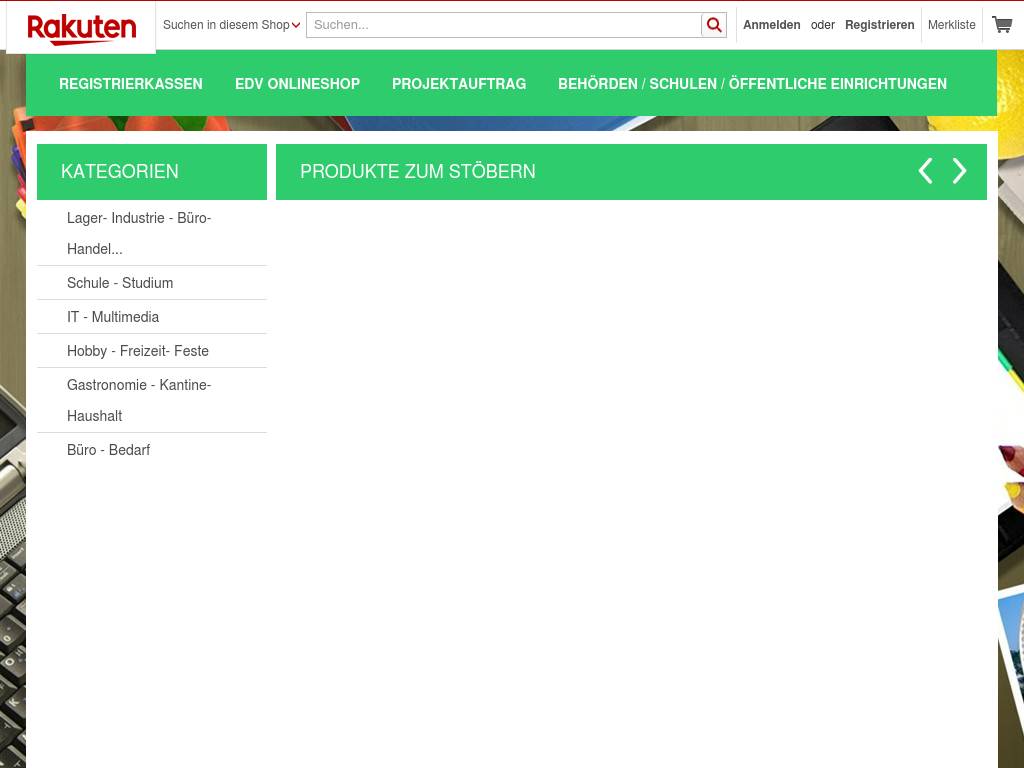Screen dimensions: 1024x768
Task: Go to EDV Onlineshop menu item
Action: (x=297, y=84)
